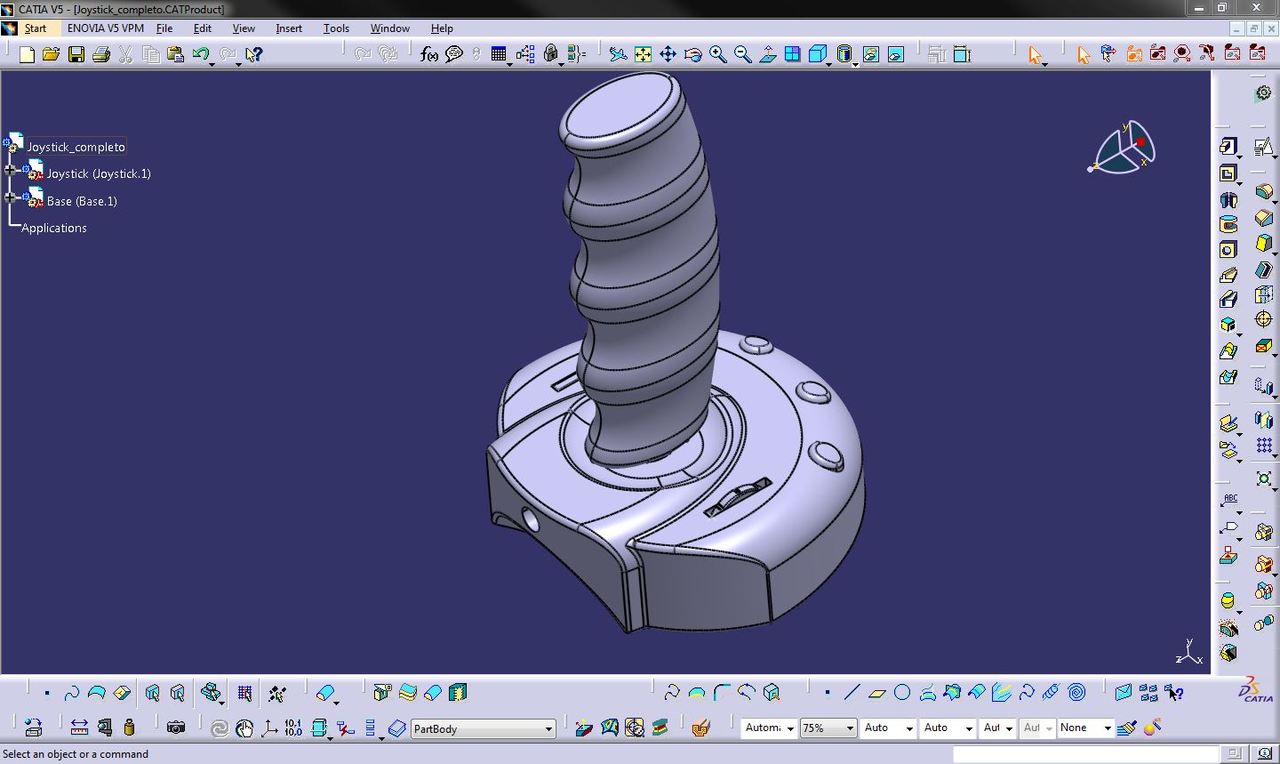Click the Create Multi-View icon

pyautogui.click(x=793, y=54)
